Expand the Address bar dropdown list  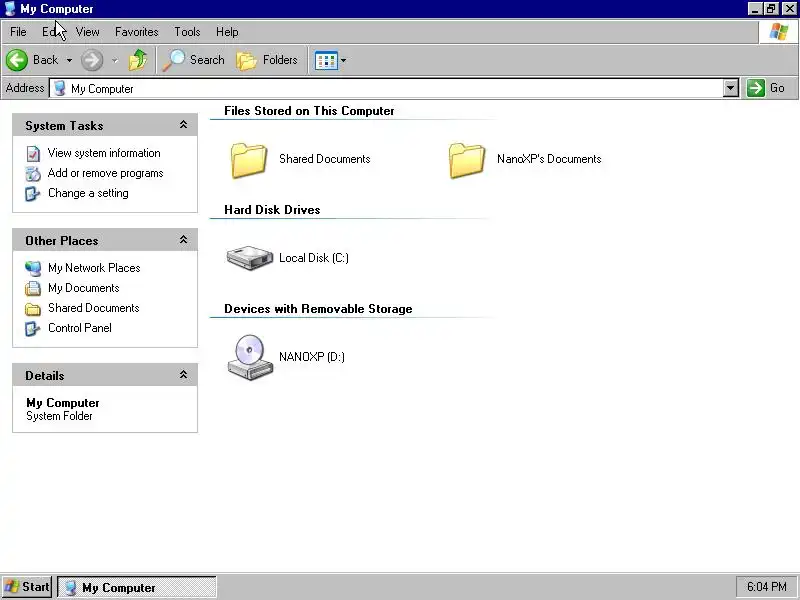point(731,88)
